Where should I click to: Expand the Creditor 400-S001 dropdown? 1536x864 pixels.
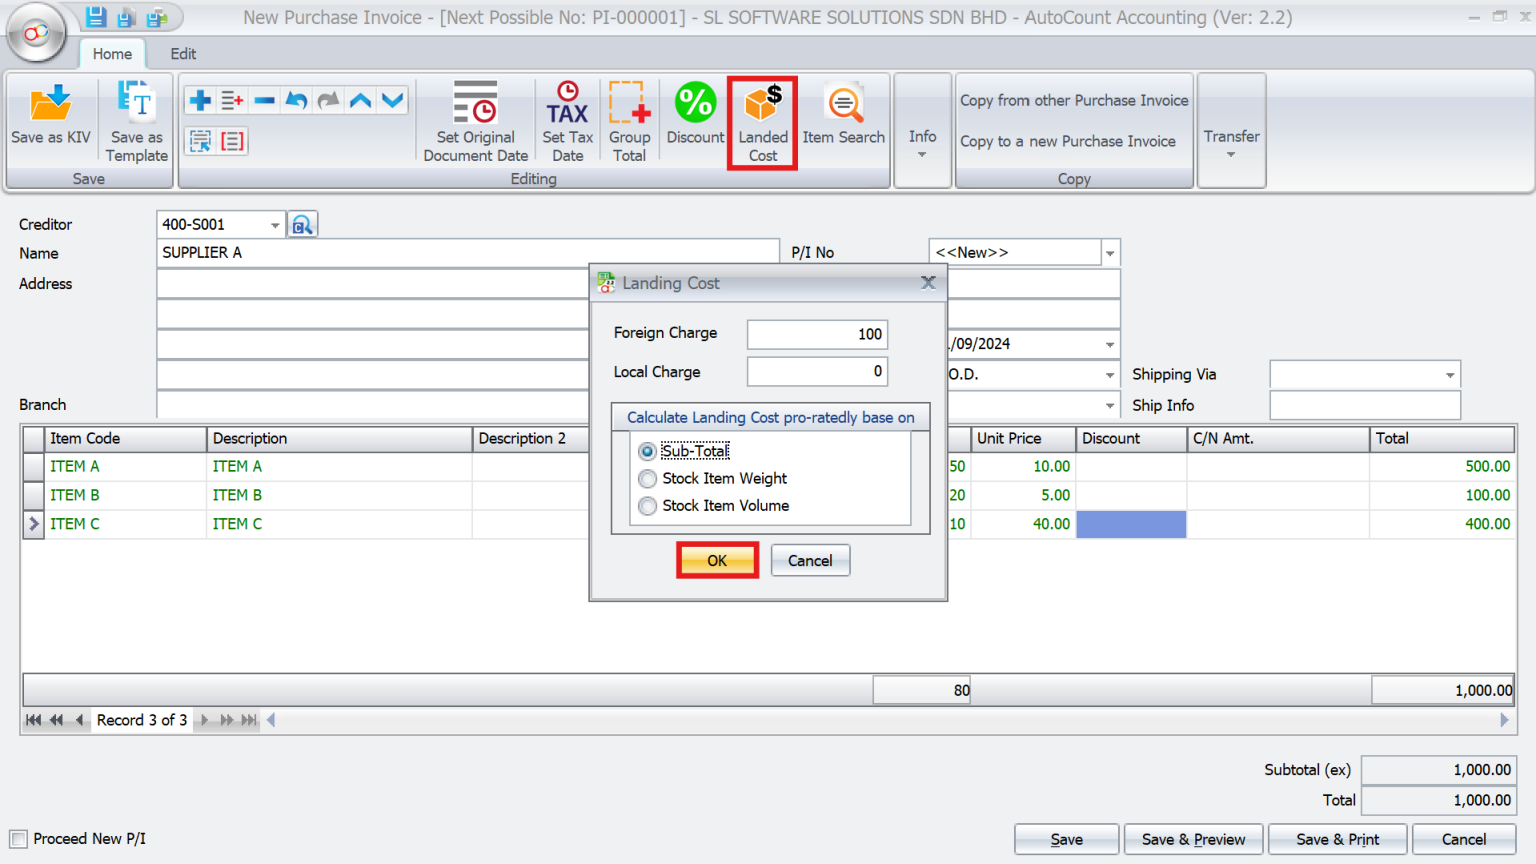(x=275, y=225)
